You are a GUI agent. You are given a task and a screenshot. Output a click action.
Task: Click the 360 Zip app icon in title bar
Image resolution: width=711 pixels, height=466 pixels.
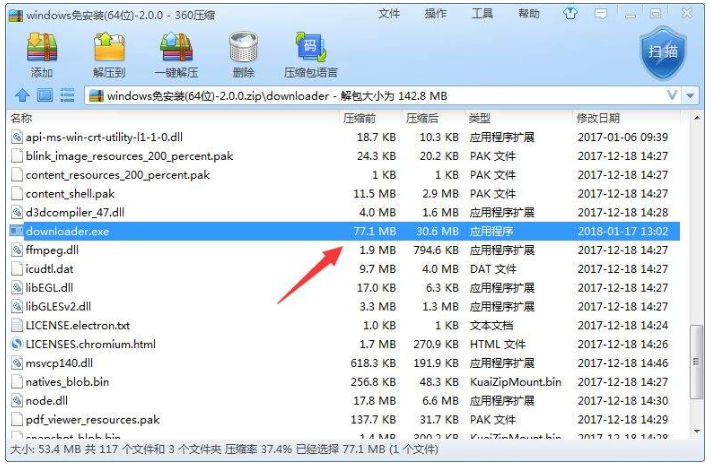coord(15,15)
